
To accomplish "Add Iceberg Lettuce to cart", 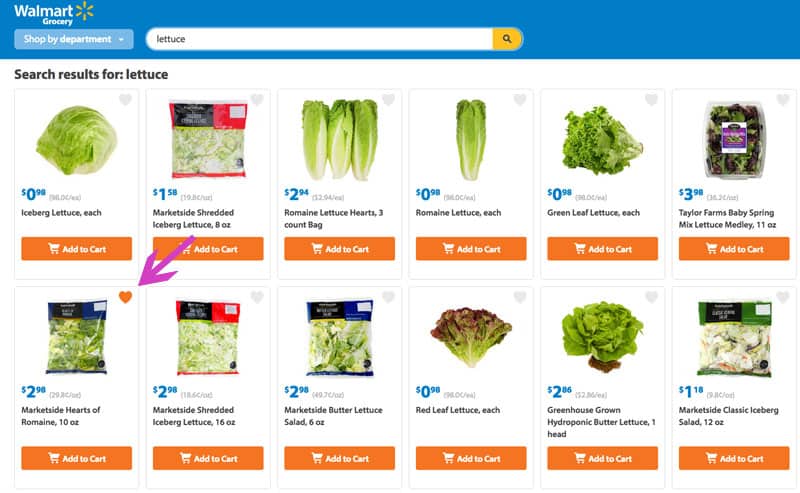I will click(77, 249).
